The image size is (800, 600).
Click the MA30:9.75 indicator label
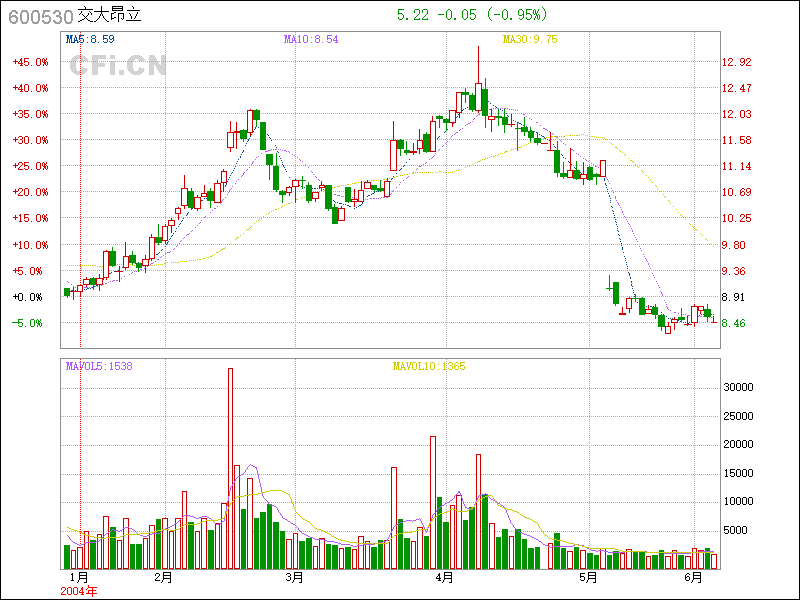coord(530,39)
